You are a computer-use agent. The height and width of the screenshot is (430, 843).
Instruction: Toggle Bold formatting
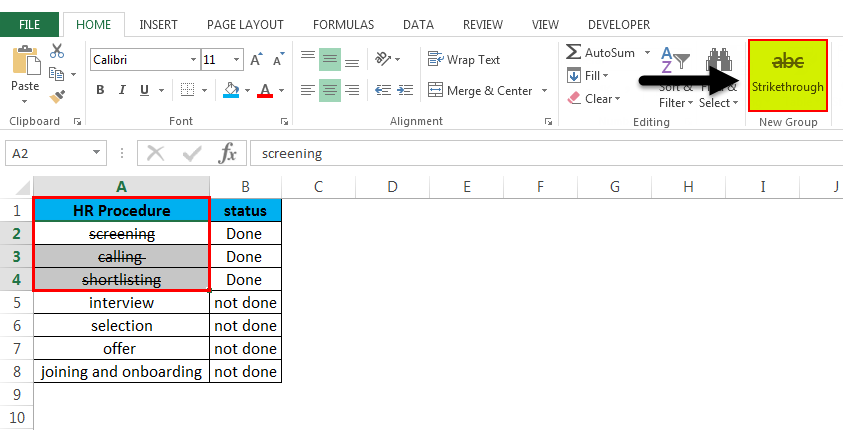point(100,91)
